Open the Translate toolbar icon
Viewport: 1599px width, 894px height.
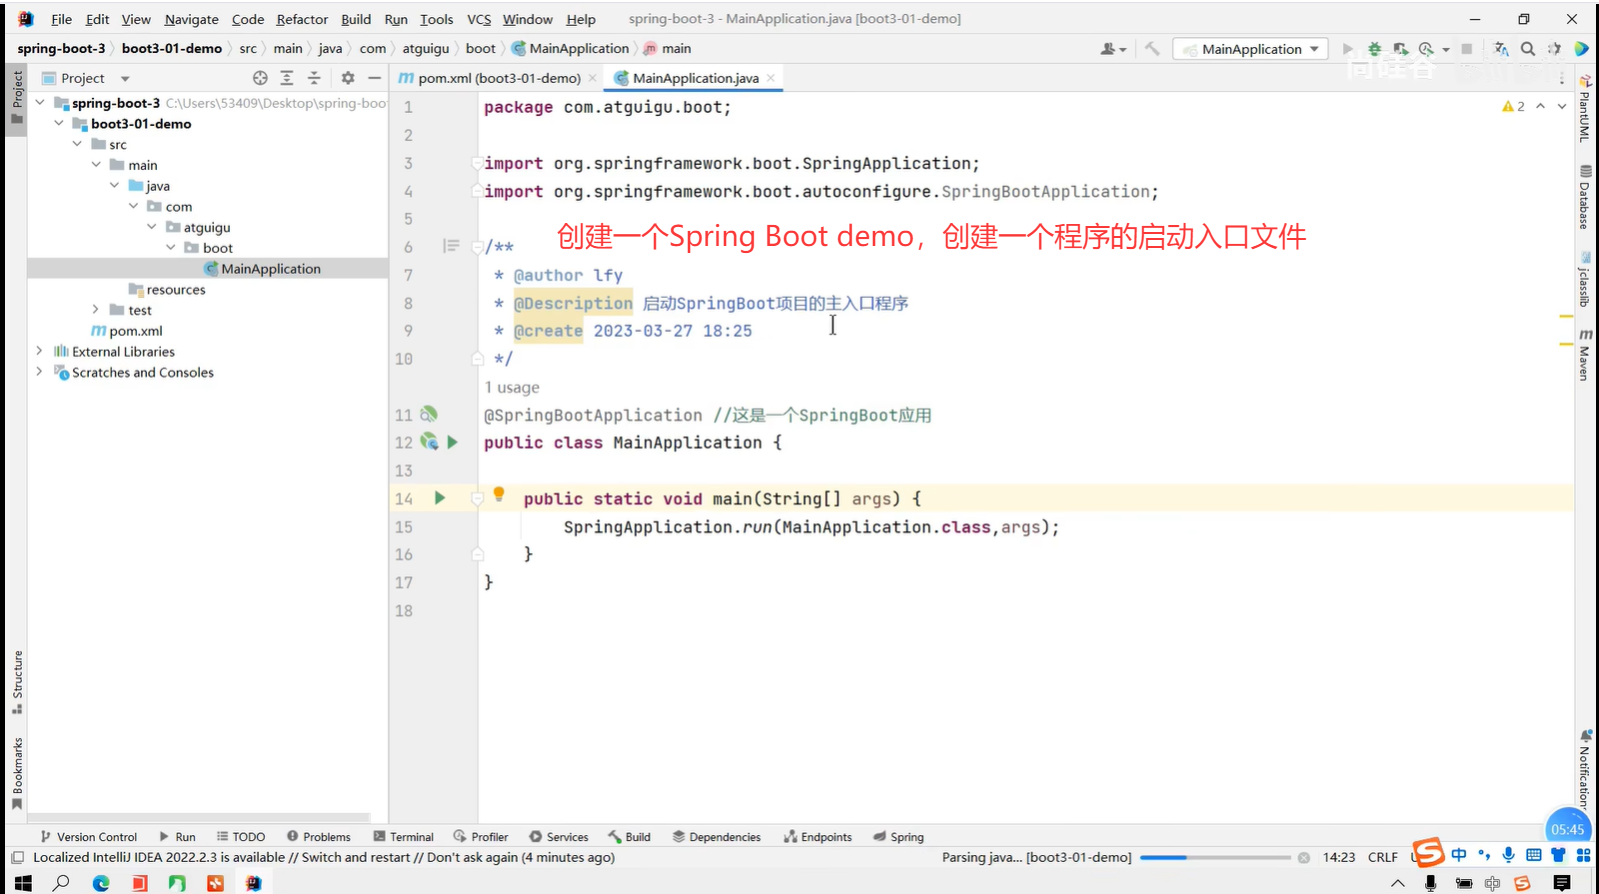(x=1501, y=48)
